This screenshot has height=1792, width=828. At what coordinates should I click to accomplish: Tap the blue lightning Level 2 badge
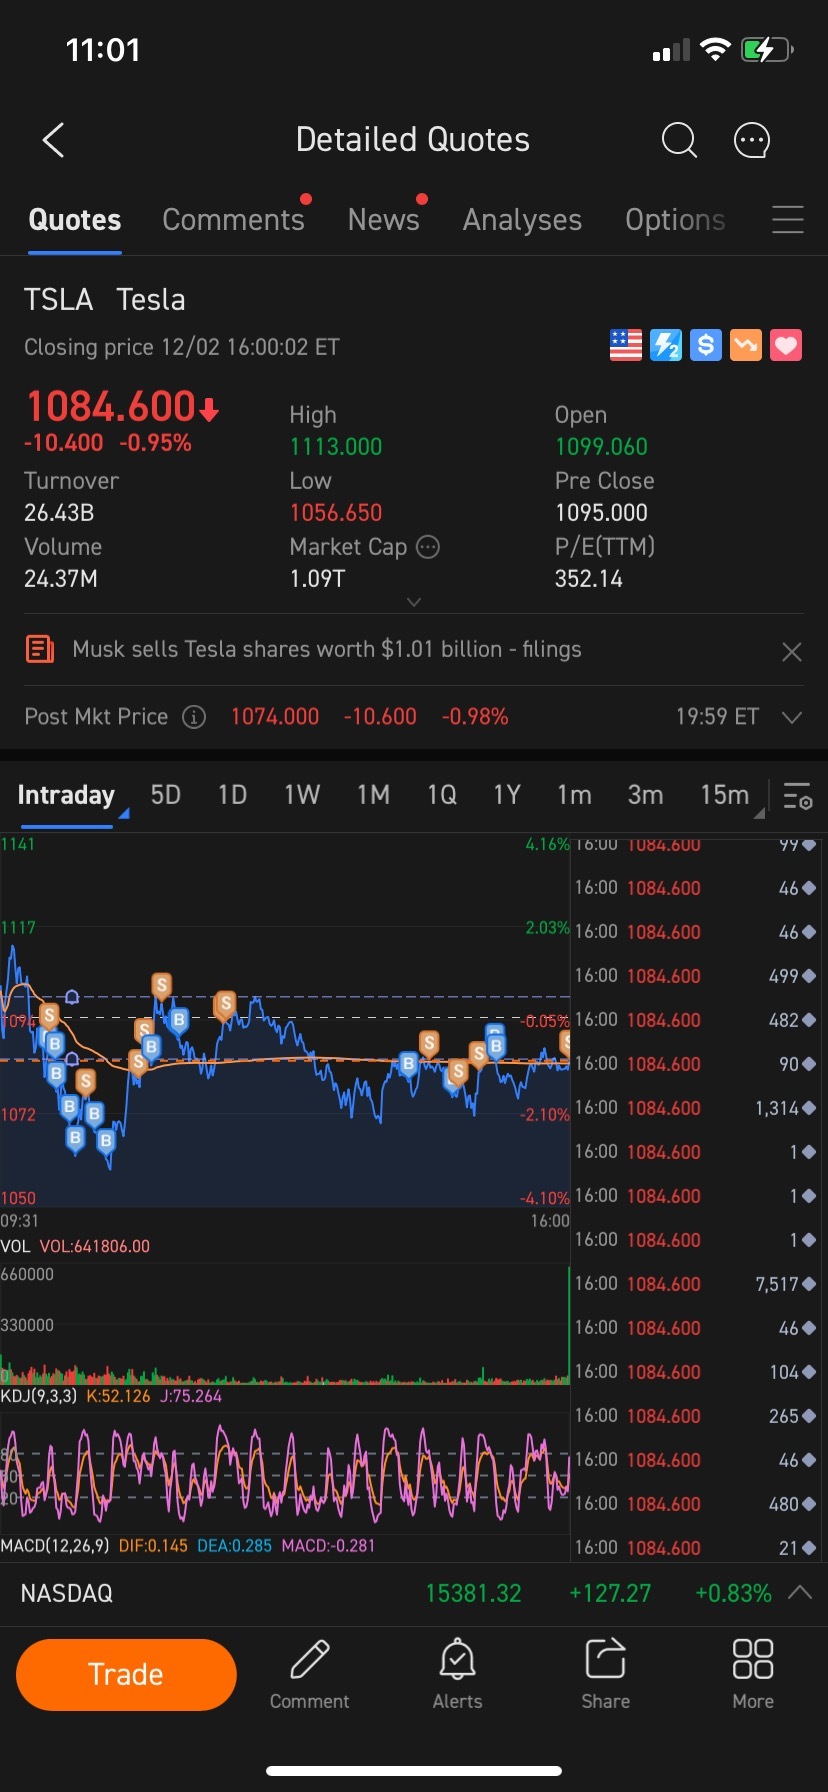tap(666, 345)
